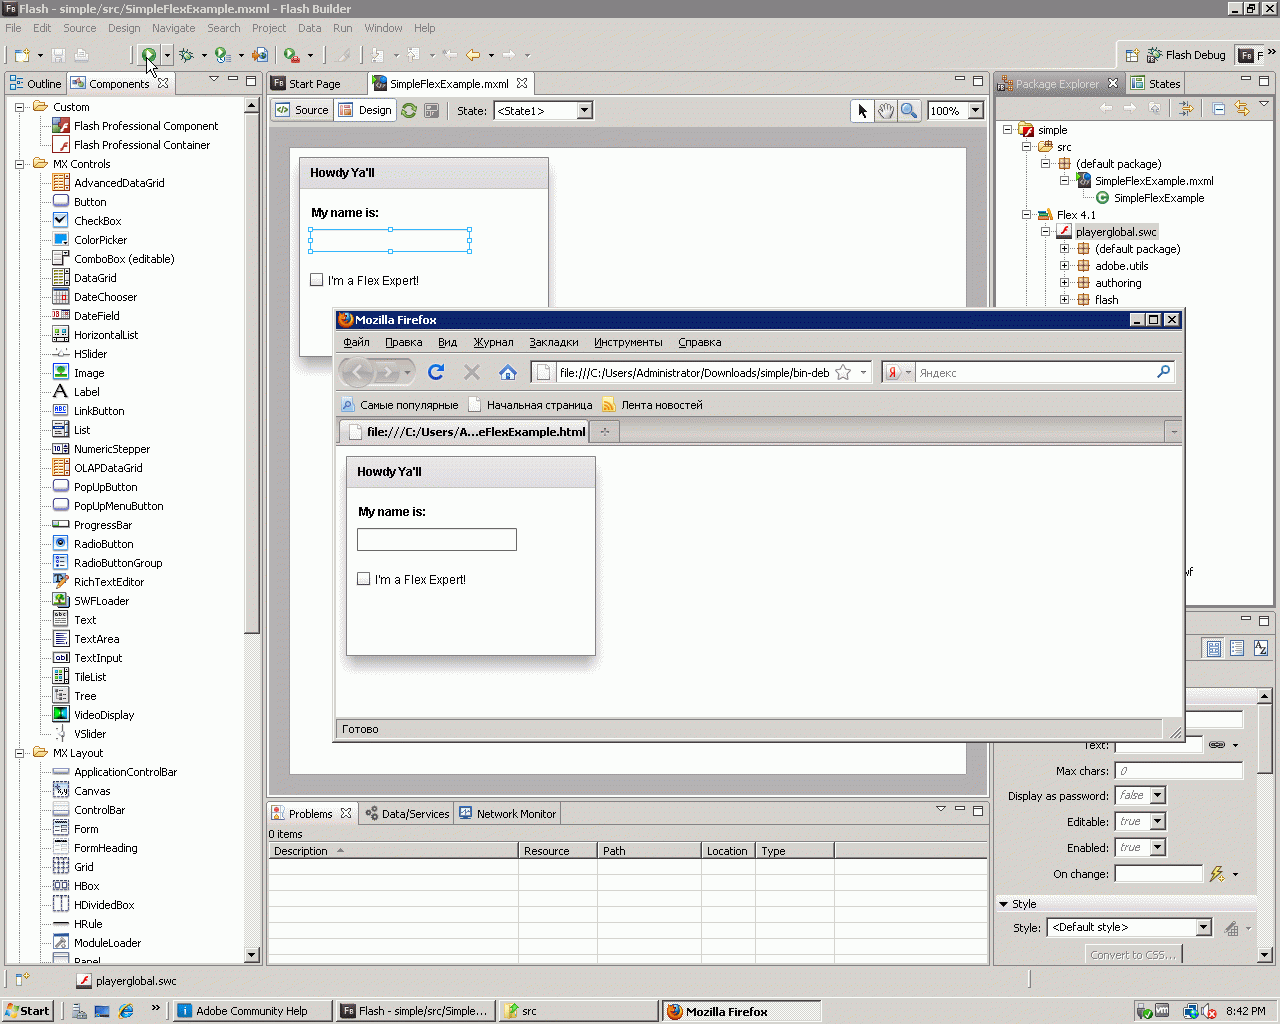The width and height of the screenshot is (1280, 1024).
Task: Switch editor to Design mode
Action: point(366,110)
